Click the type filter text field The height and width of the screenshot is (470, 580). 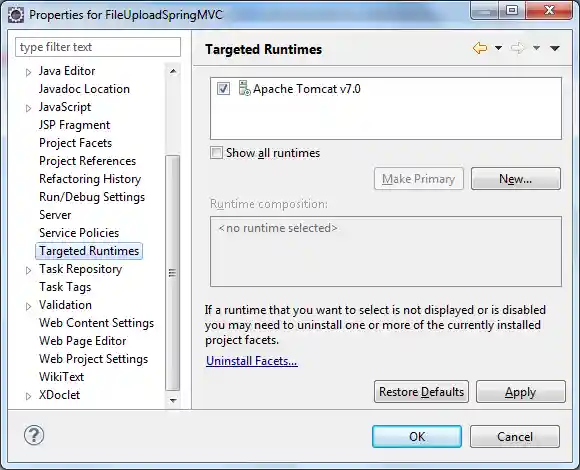[x=98, y=47]
